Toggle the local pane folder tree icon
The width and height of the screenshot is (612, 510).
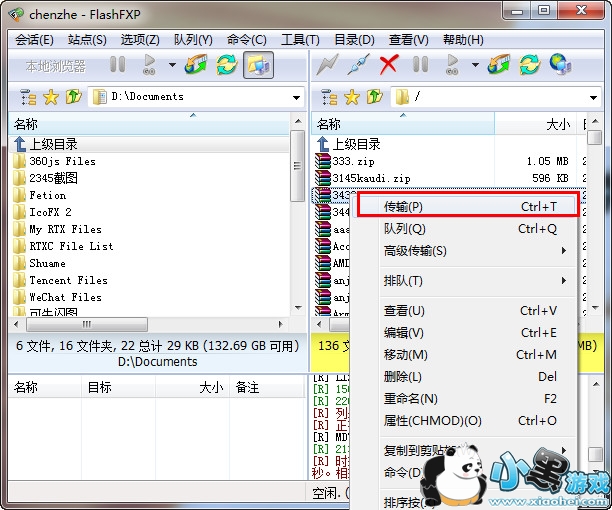tap(28, 97)
